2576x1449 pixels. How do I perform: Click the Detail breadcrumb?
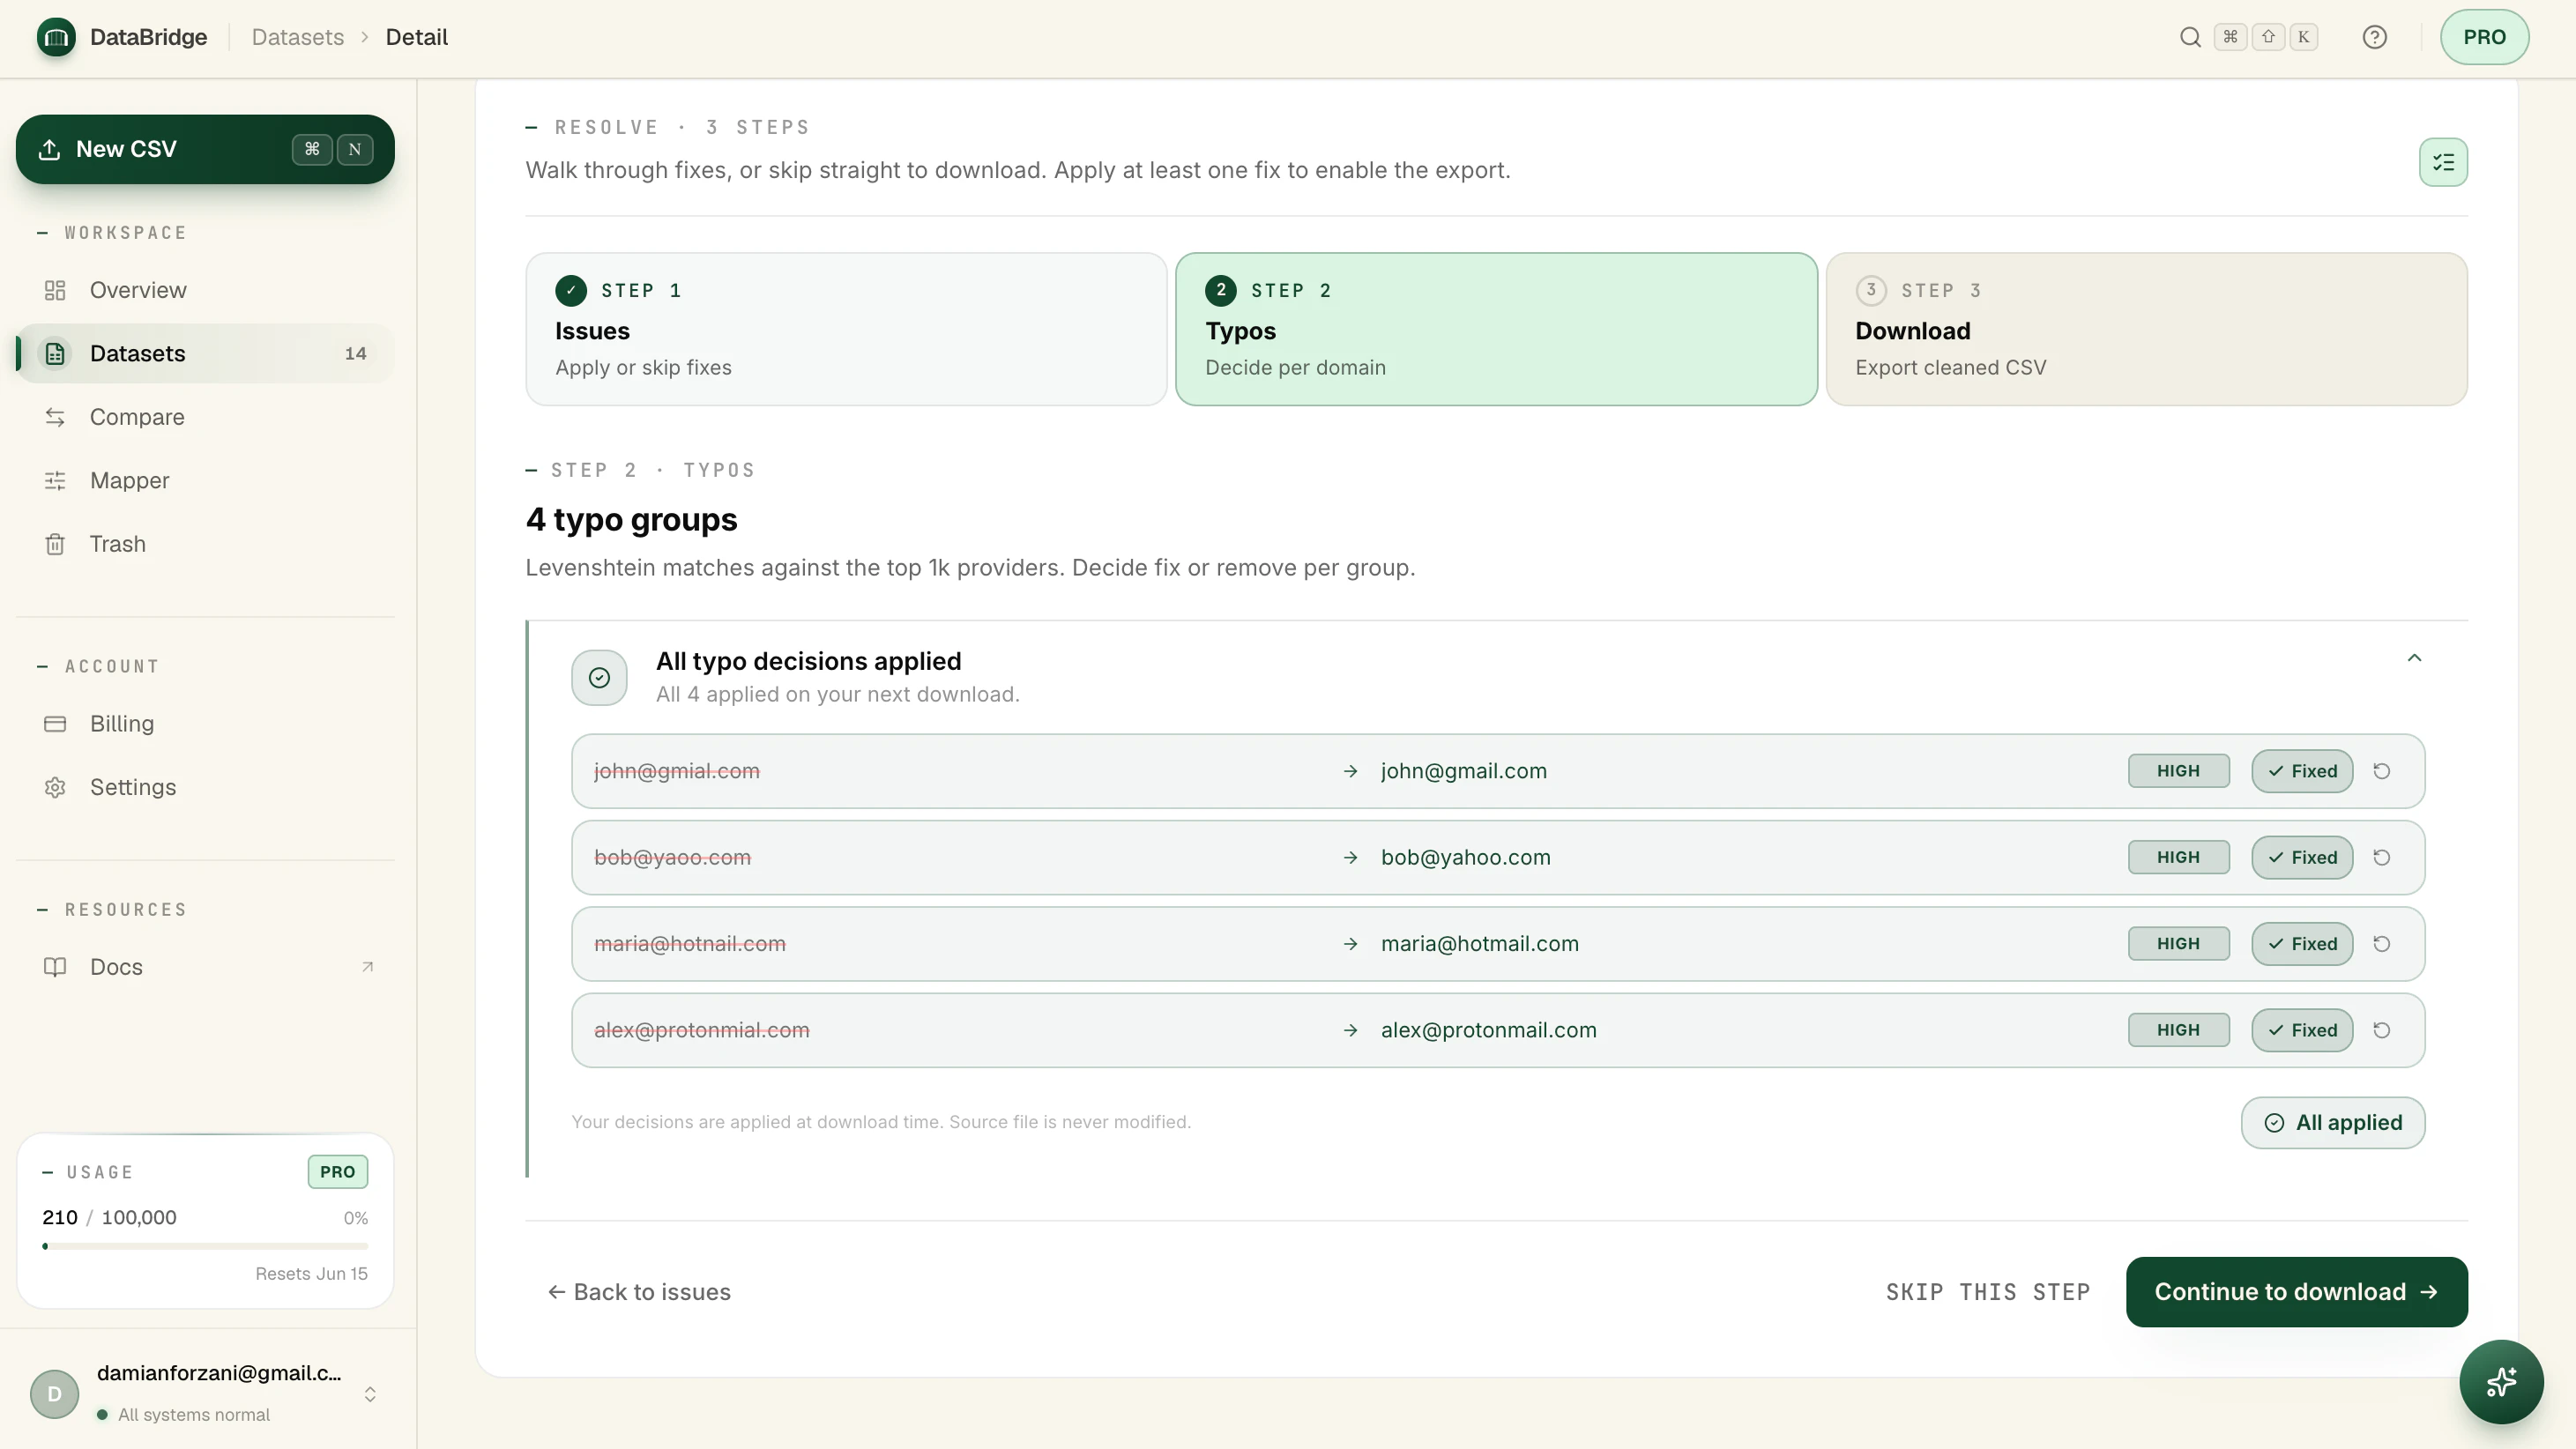416,37
